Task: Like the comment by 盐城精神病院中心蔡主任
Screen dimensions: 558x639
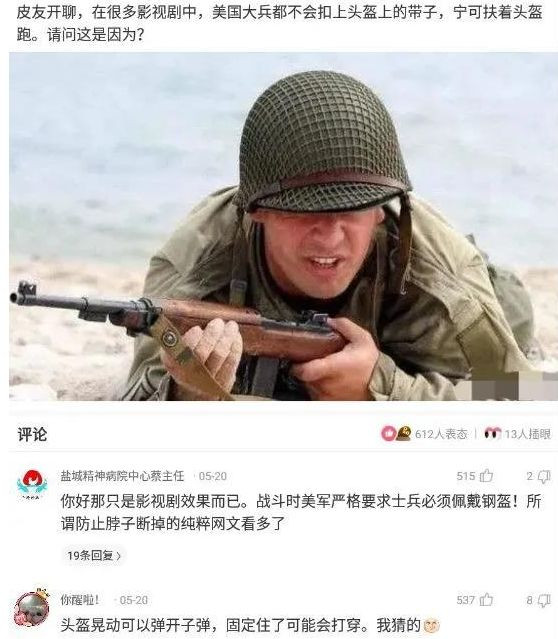Action: (x=487, y=476)
